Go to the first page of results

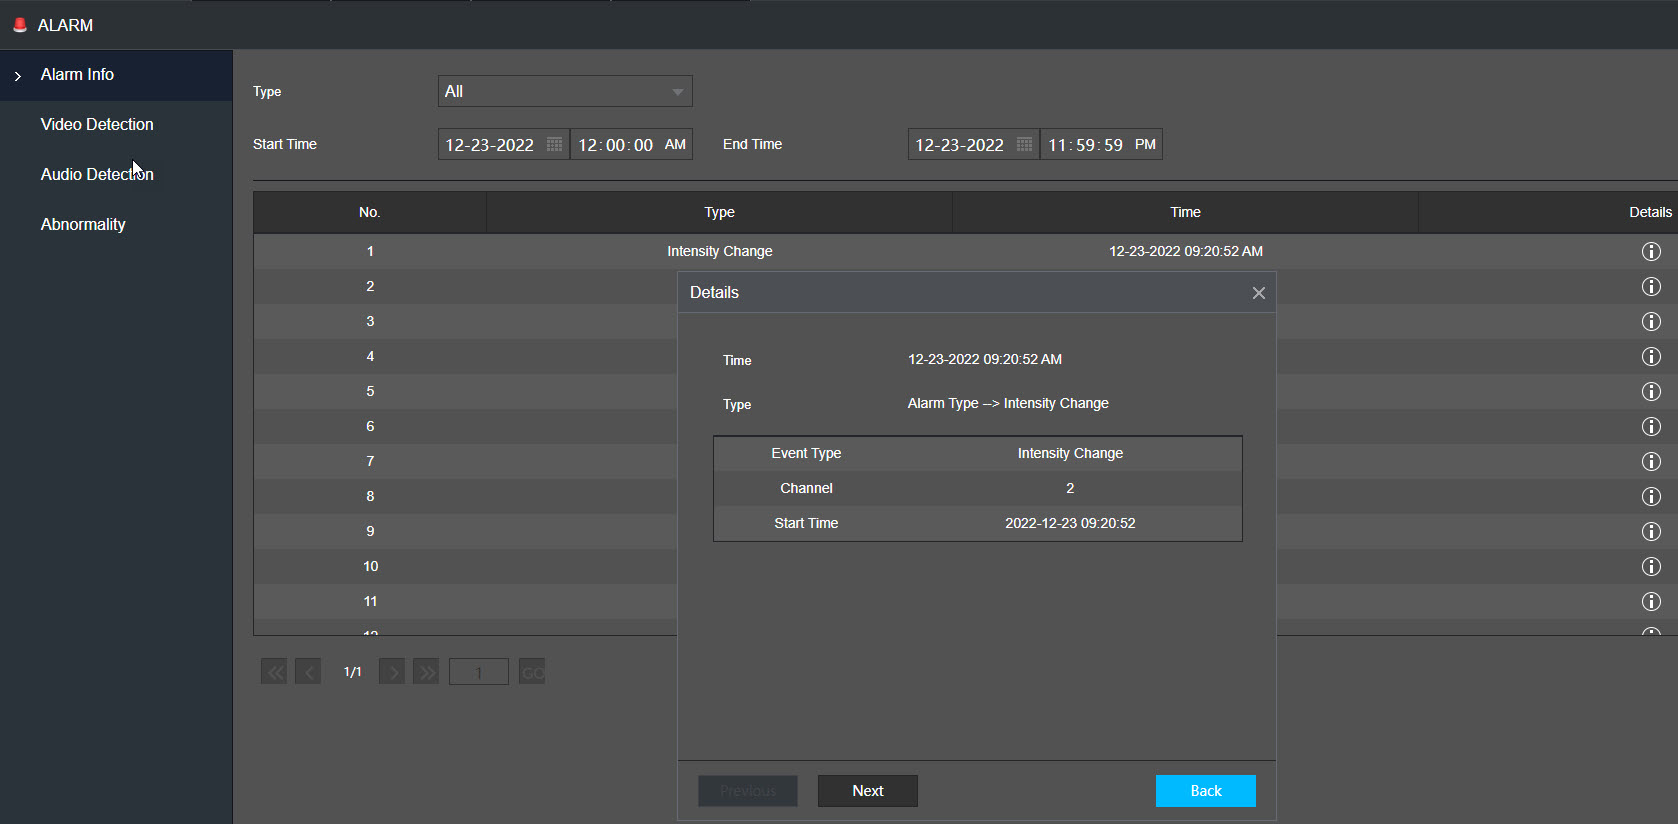pos(274,672)
